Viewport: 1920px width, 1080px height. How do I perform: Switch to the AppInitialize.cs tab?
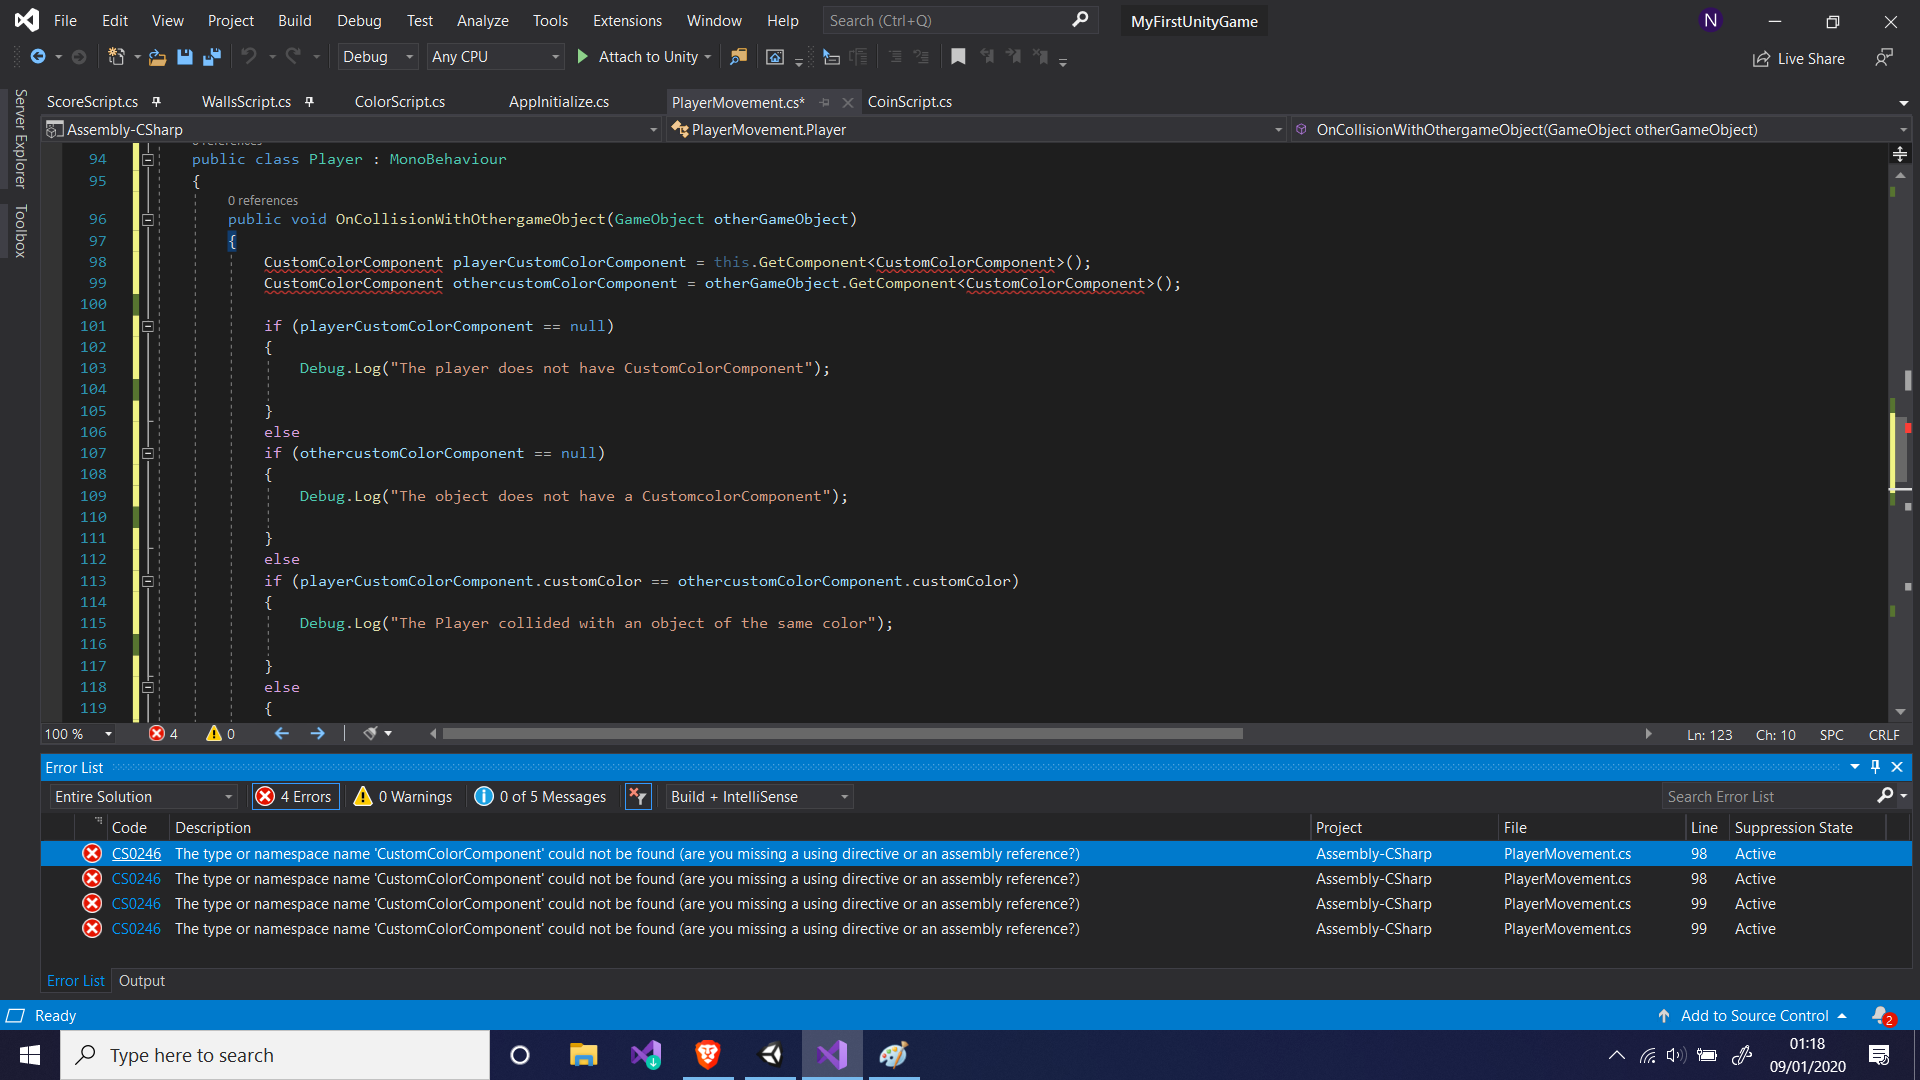[x=559, y=102]
